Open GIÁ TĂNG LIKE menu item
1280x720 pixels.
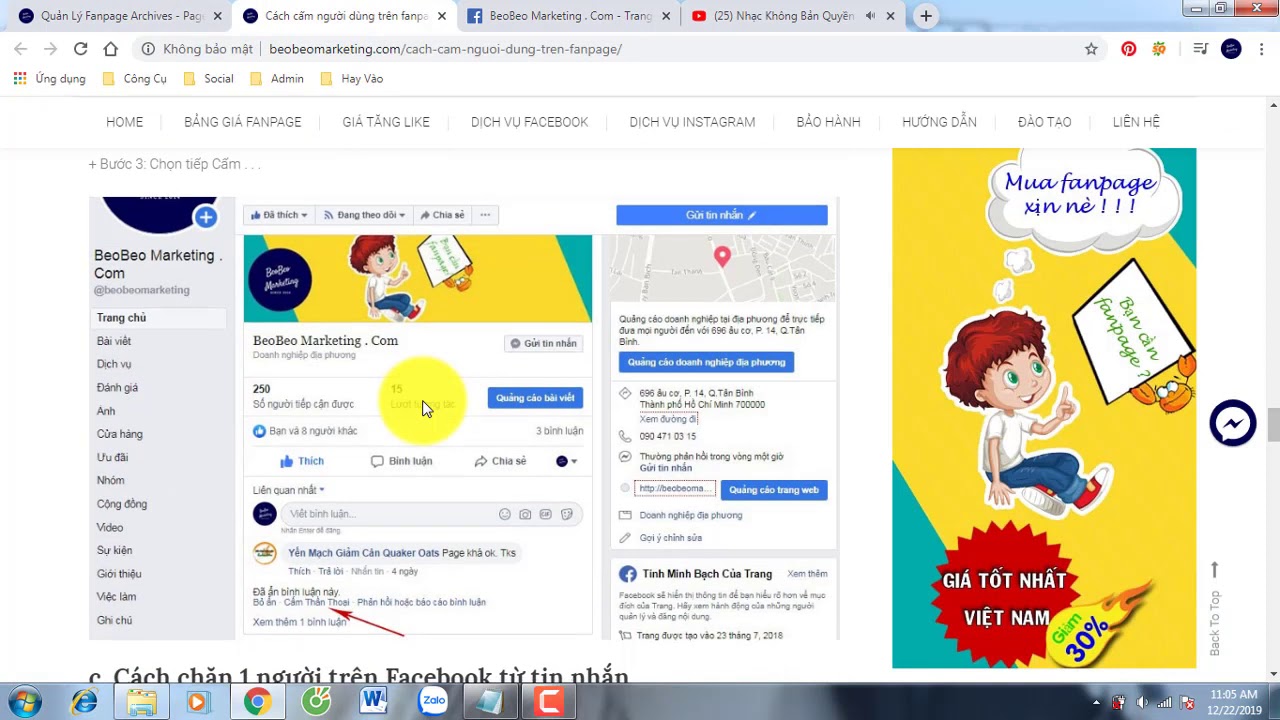pos(386,122)
